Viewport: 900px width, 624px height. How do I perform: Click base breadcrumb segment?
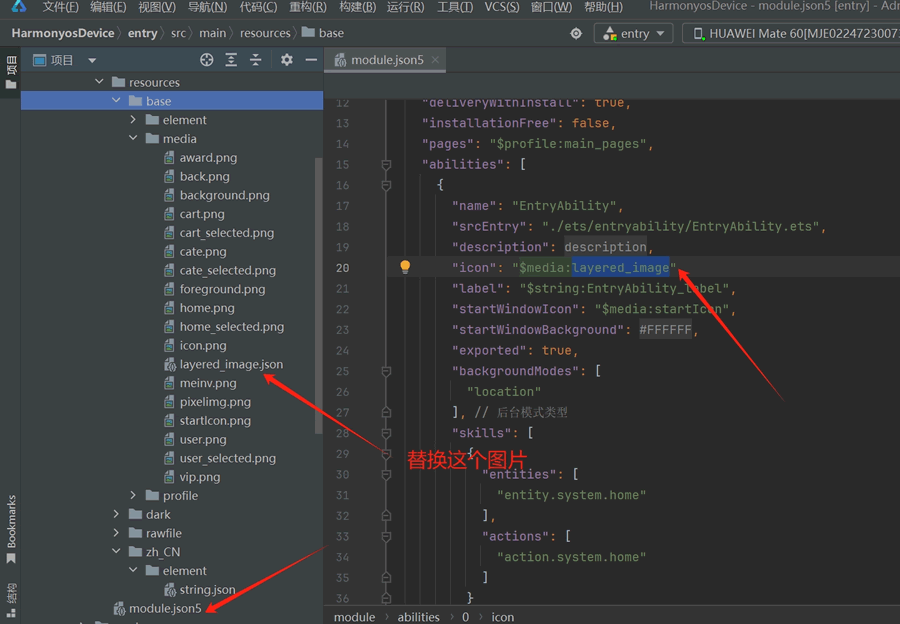[x=323, y=33]
